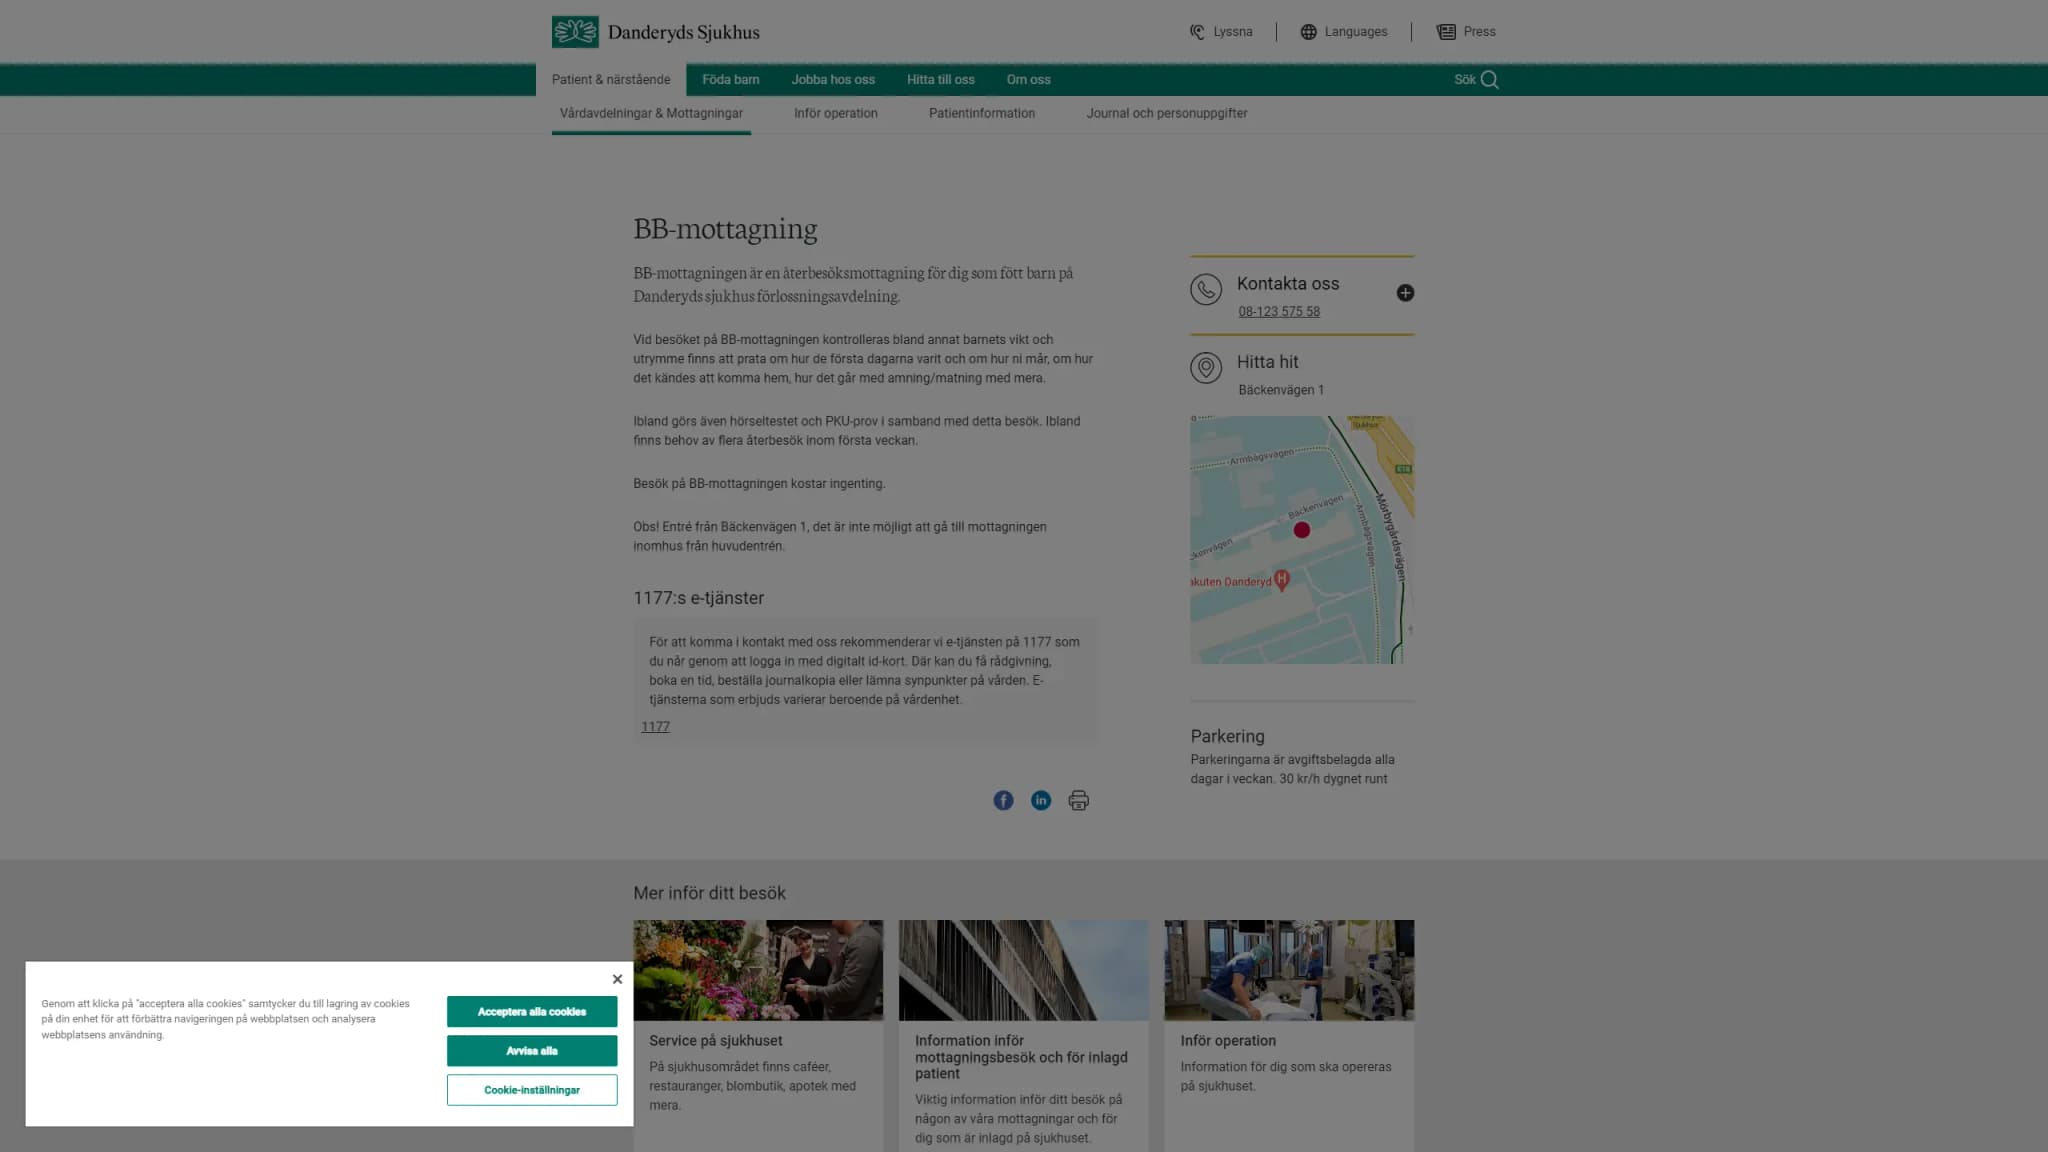Click the Sök label in navigation bar
This screenshot has width=2048, height=1152.
1464,80
